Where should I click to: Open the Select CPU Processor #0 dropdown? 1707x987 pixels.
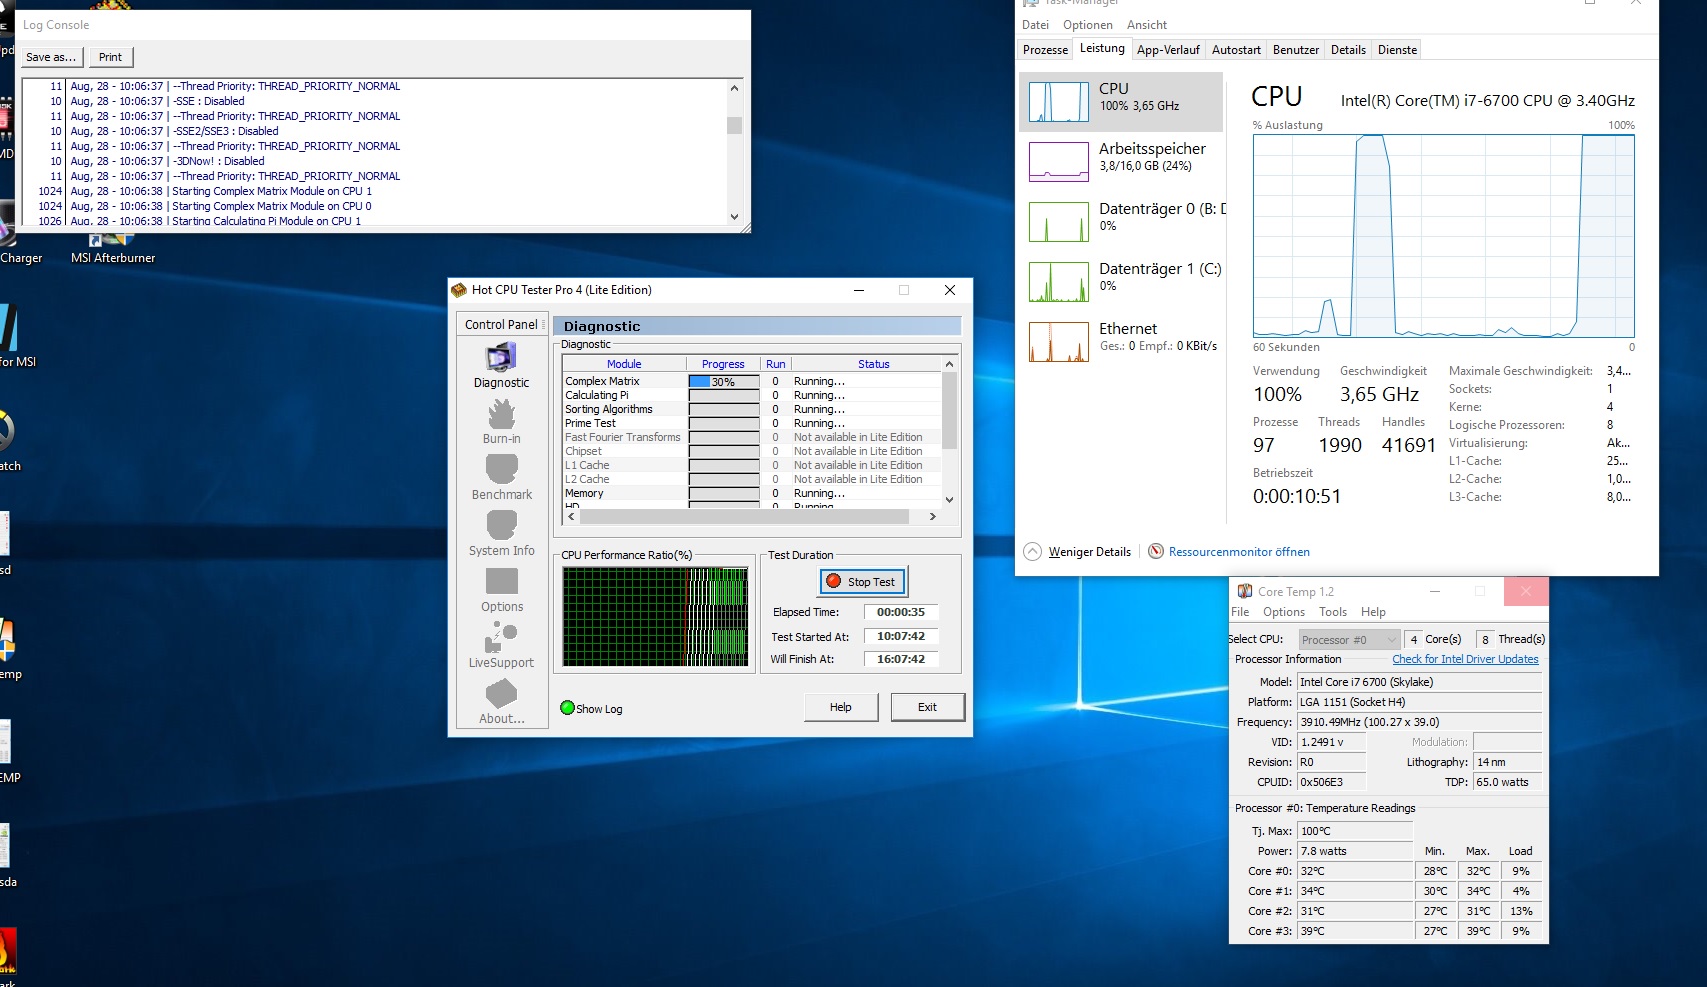click(x=1349, y=640)
